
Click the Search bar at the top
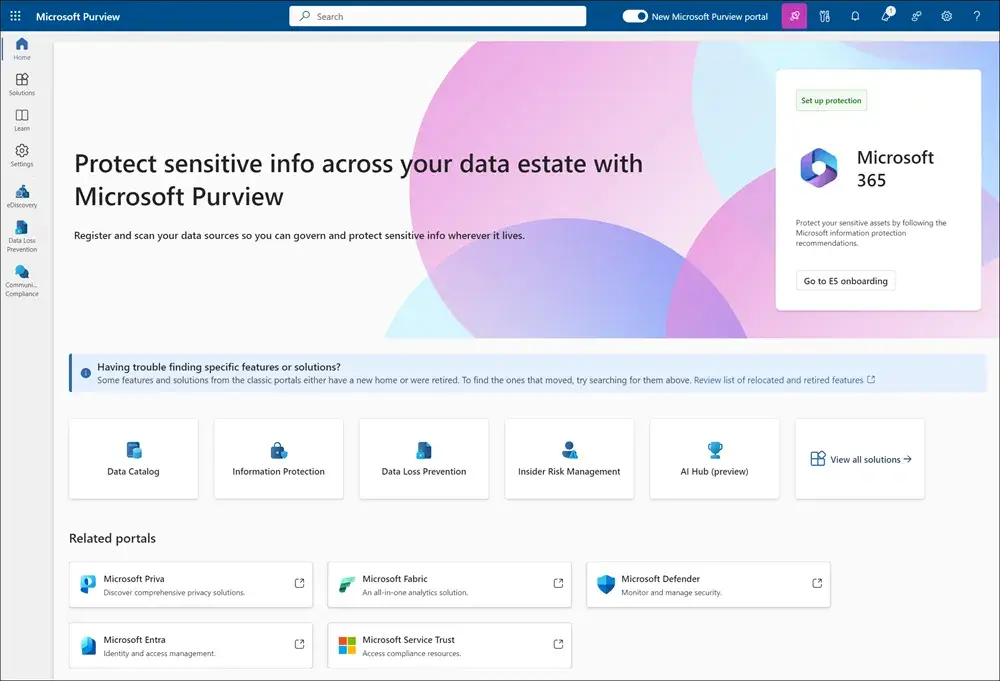tap(437, 16)
